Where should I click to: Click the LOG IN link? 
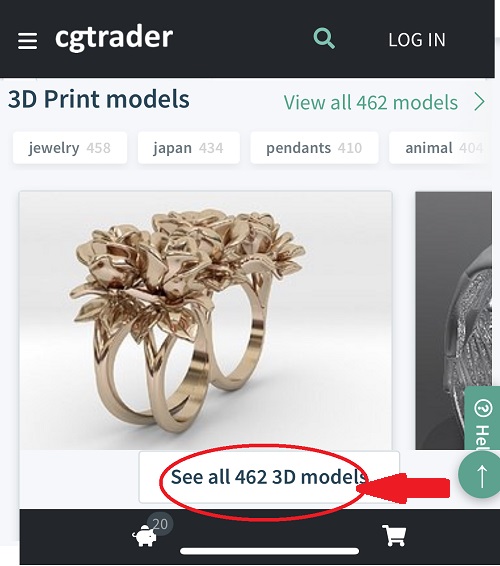(417, 40)
